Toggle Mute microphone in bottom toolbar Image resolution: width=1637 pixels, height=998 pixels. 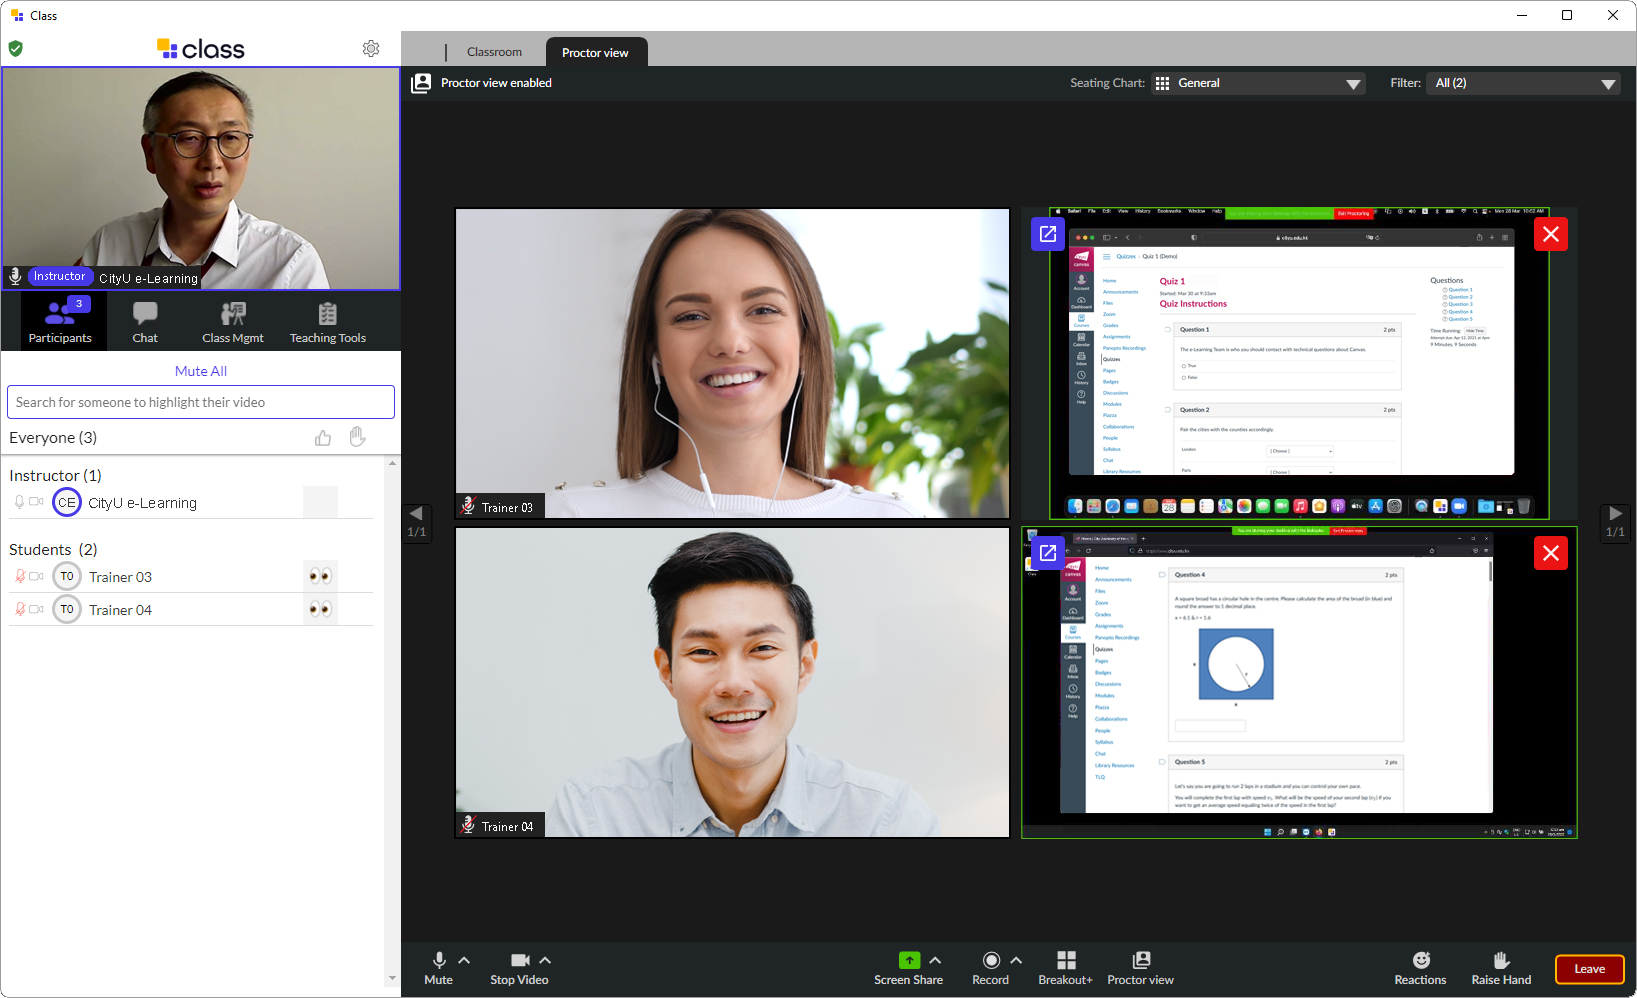pyautogui.click(x=438, y=967)
